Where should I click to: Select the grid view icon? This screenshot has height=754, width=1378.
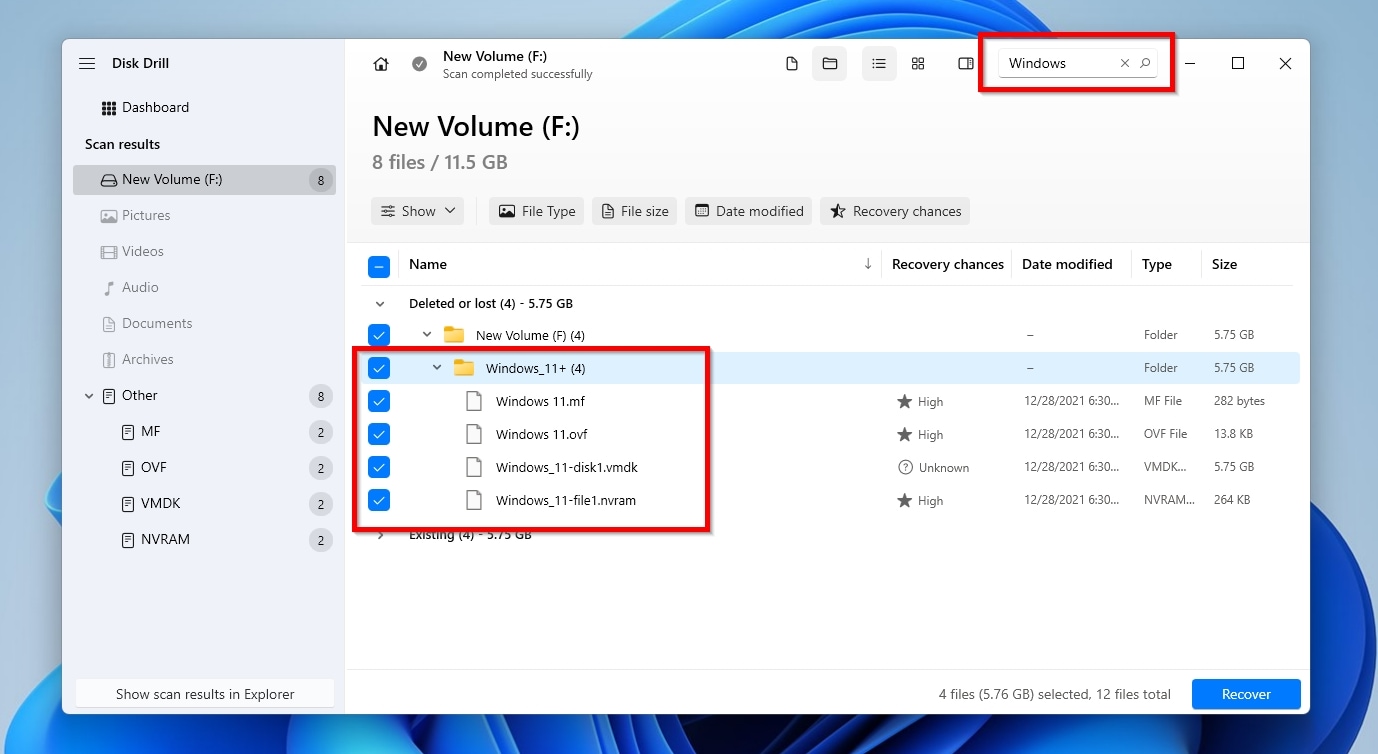pos(918,64)
